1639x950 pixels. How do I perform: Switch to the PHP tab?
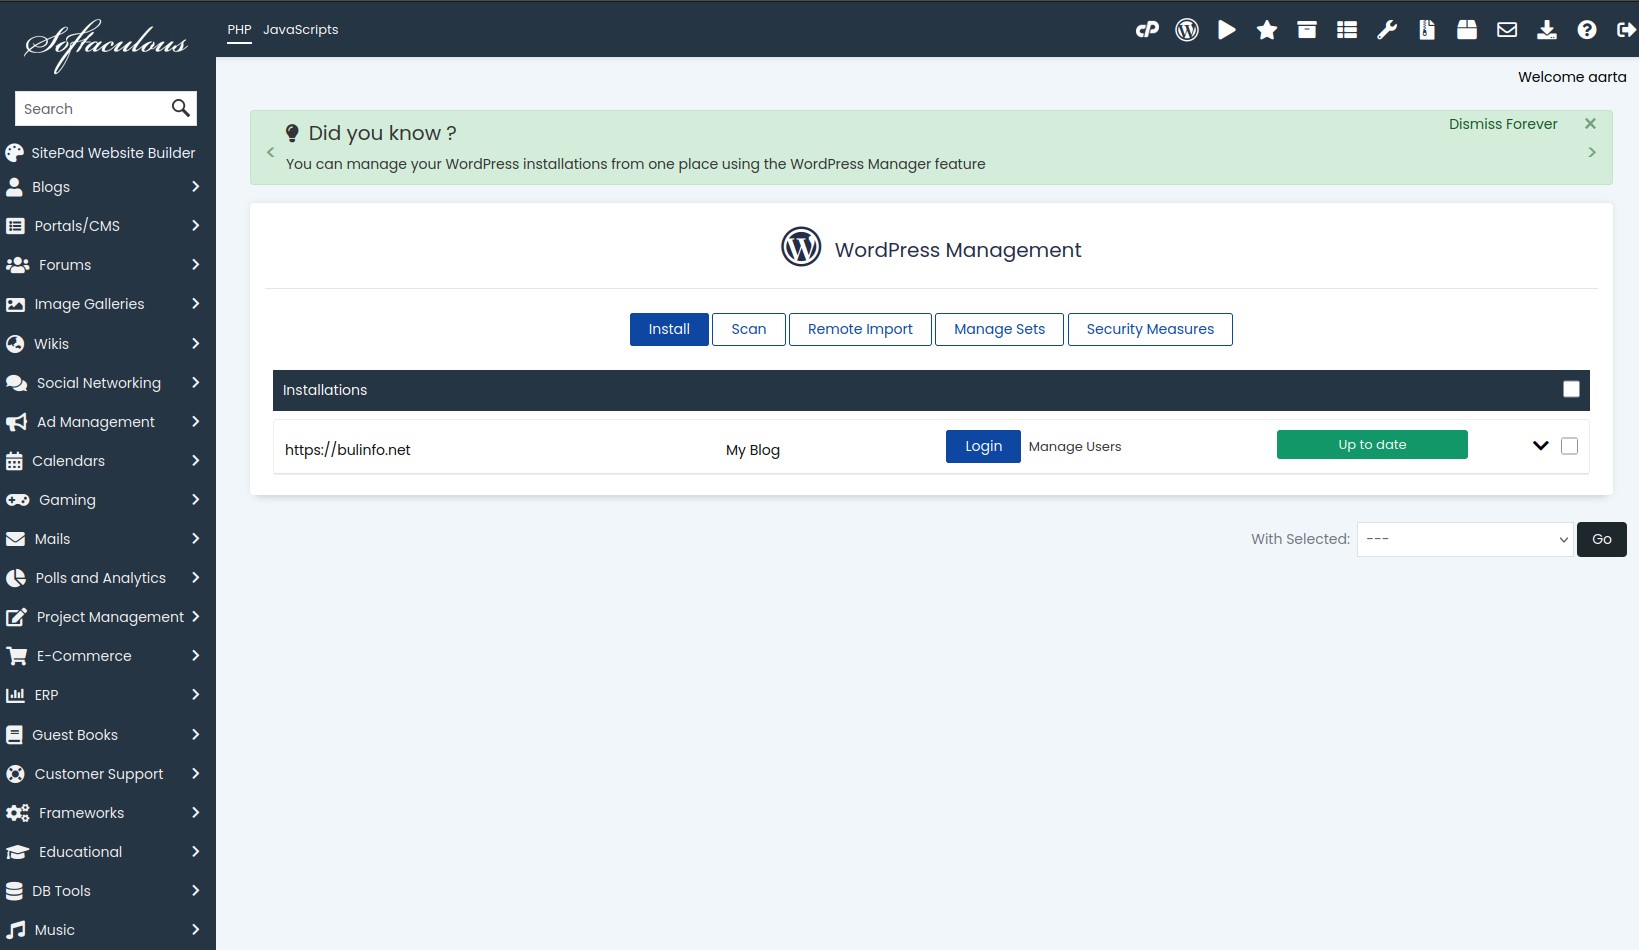[239, 30]
